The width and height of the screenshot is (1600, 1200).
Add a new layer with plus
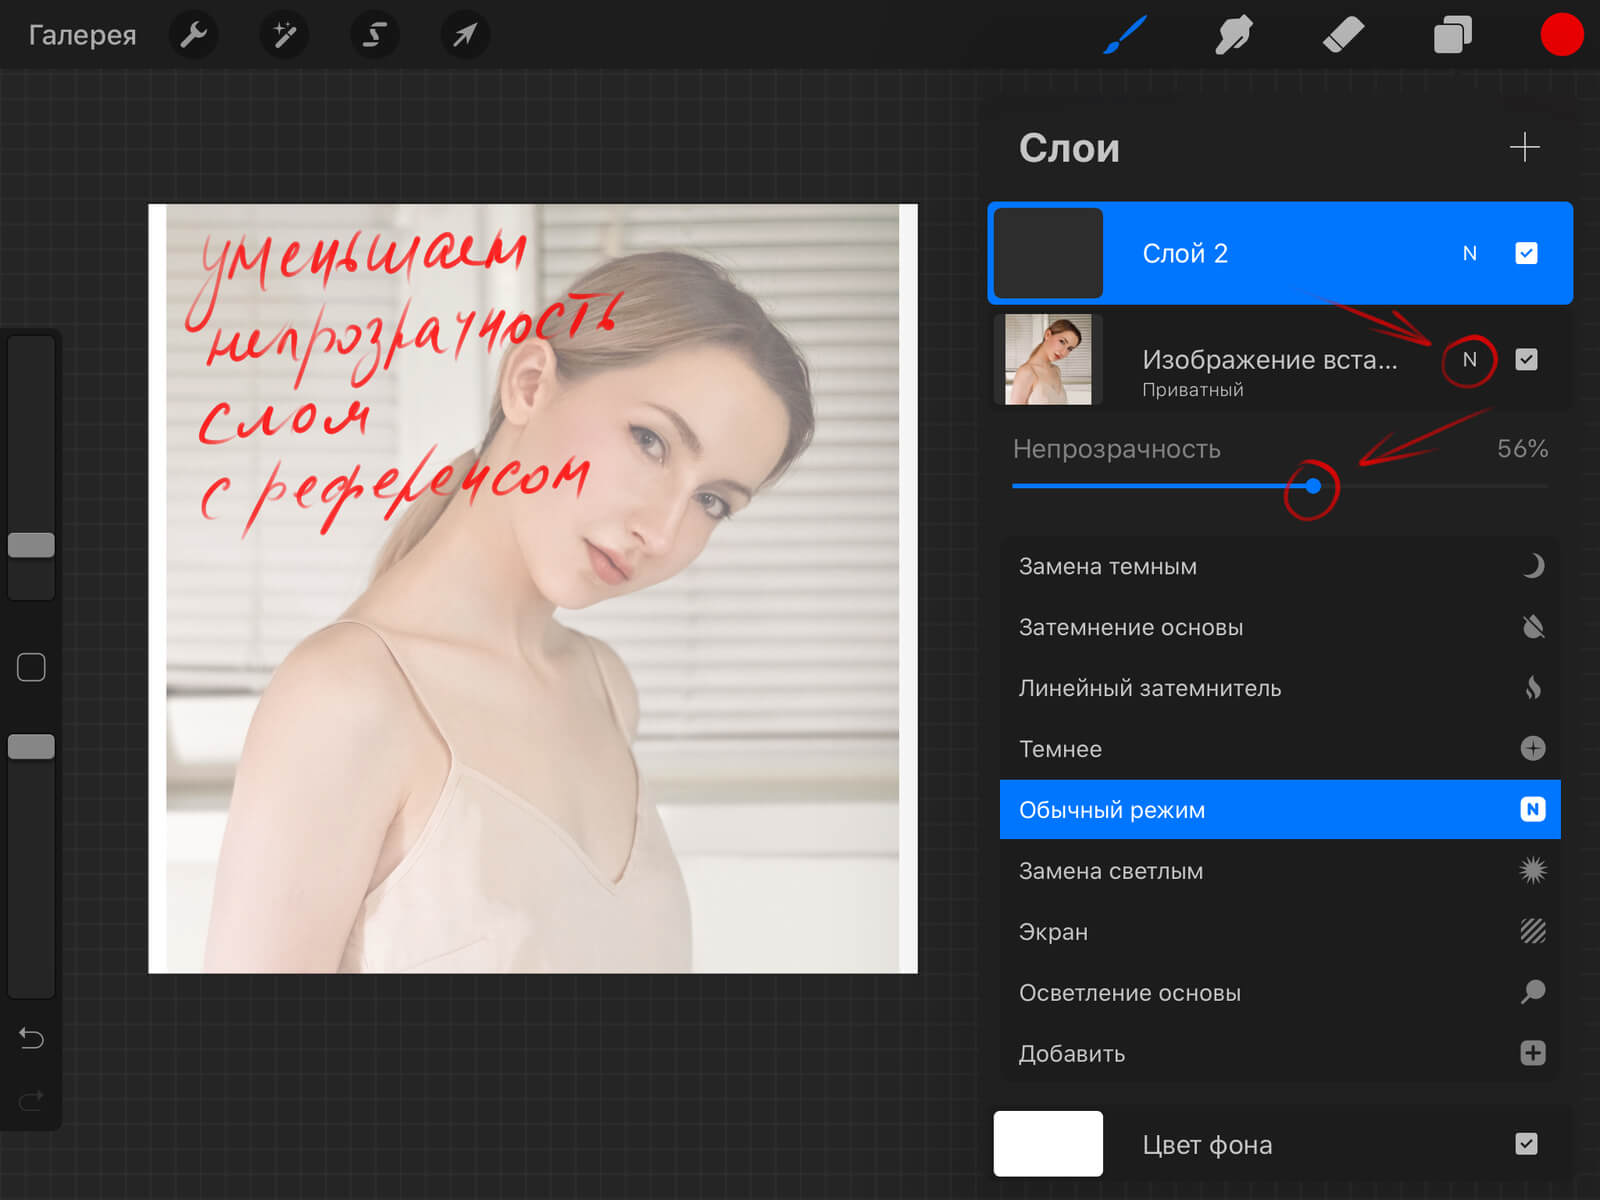pos(1524,148)
